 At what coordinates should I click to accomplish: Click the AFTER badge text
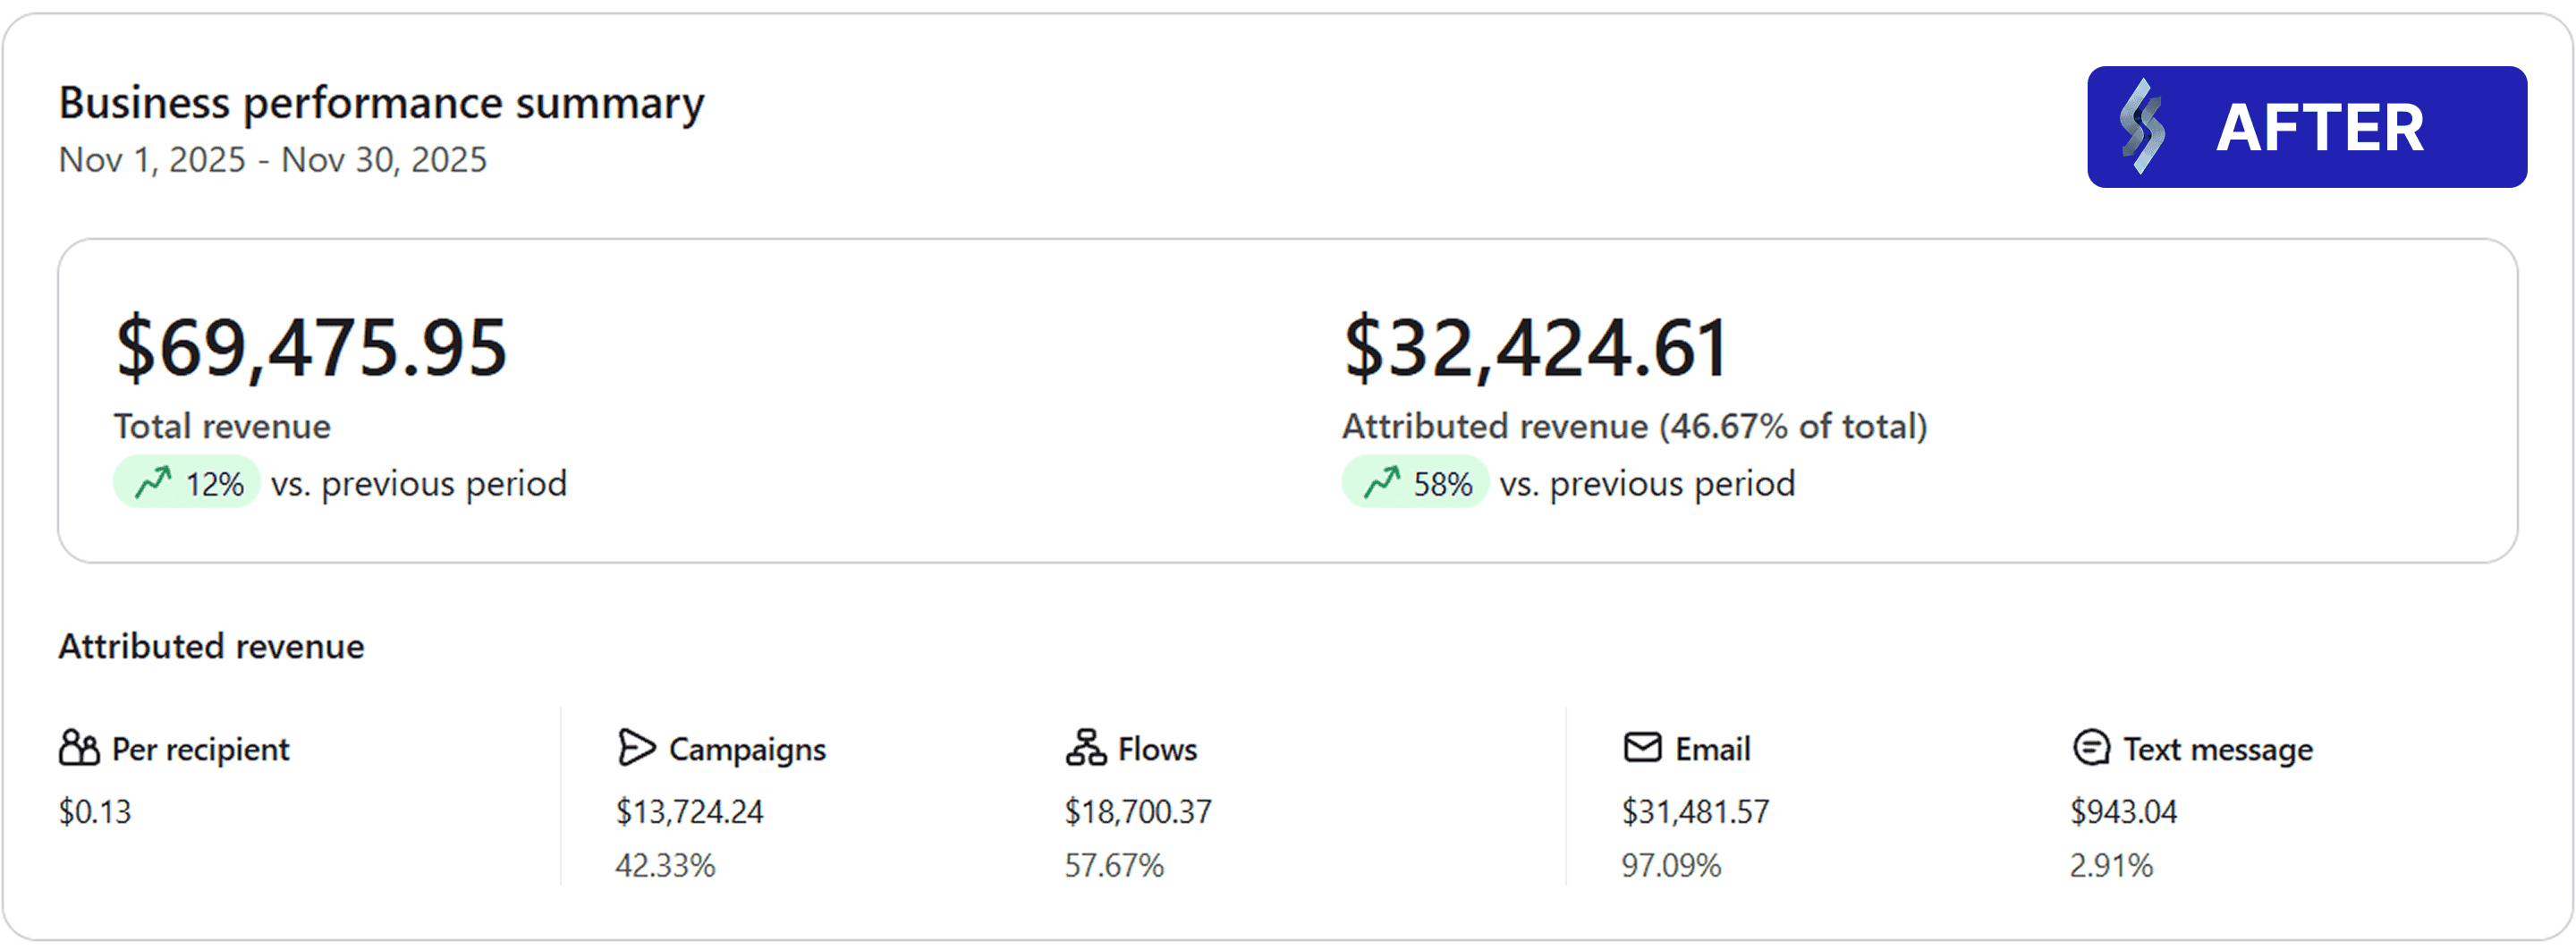click(2320, 128)
